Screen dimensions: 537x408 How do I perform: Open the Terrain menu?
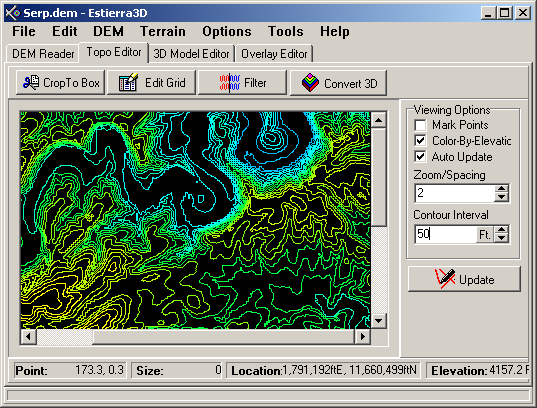tap(163, 32)
